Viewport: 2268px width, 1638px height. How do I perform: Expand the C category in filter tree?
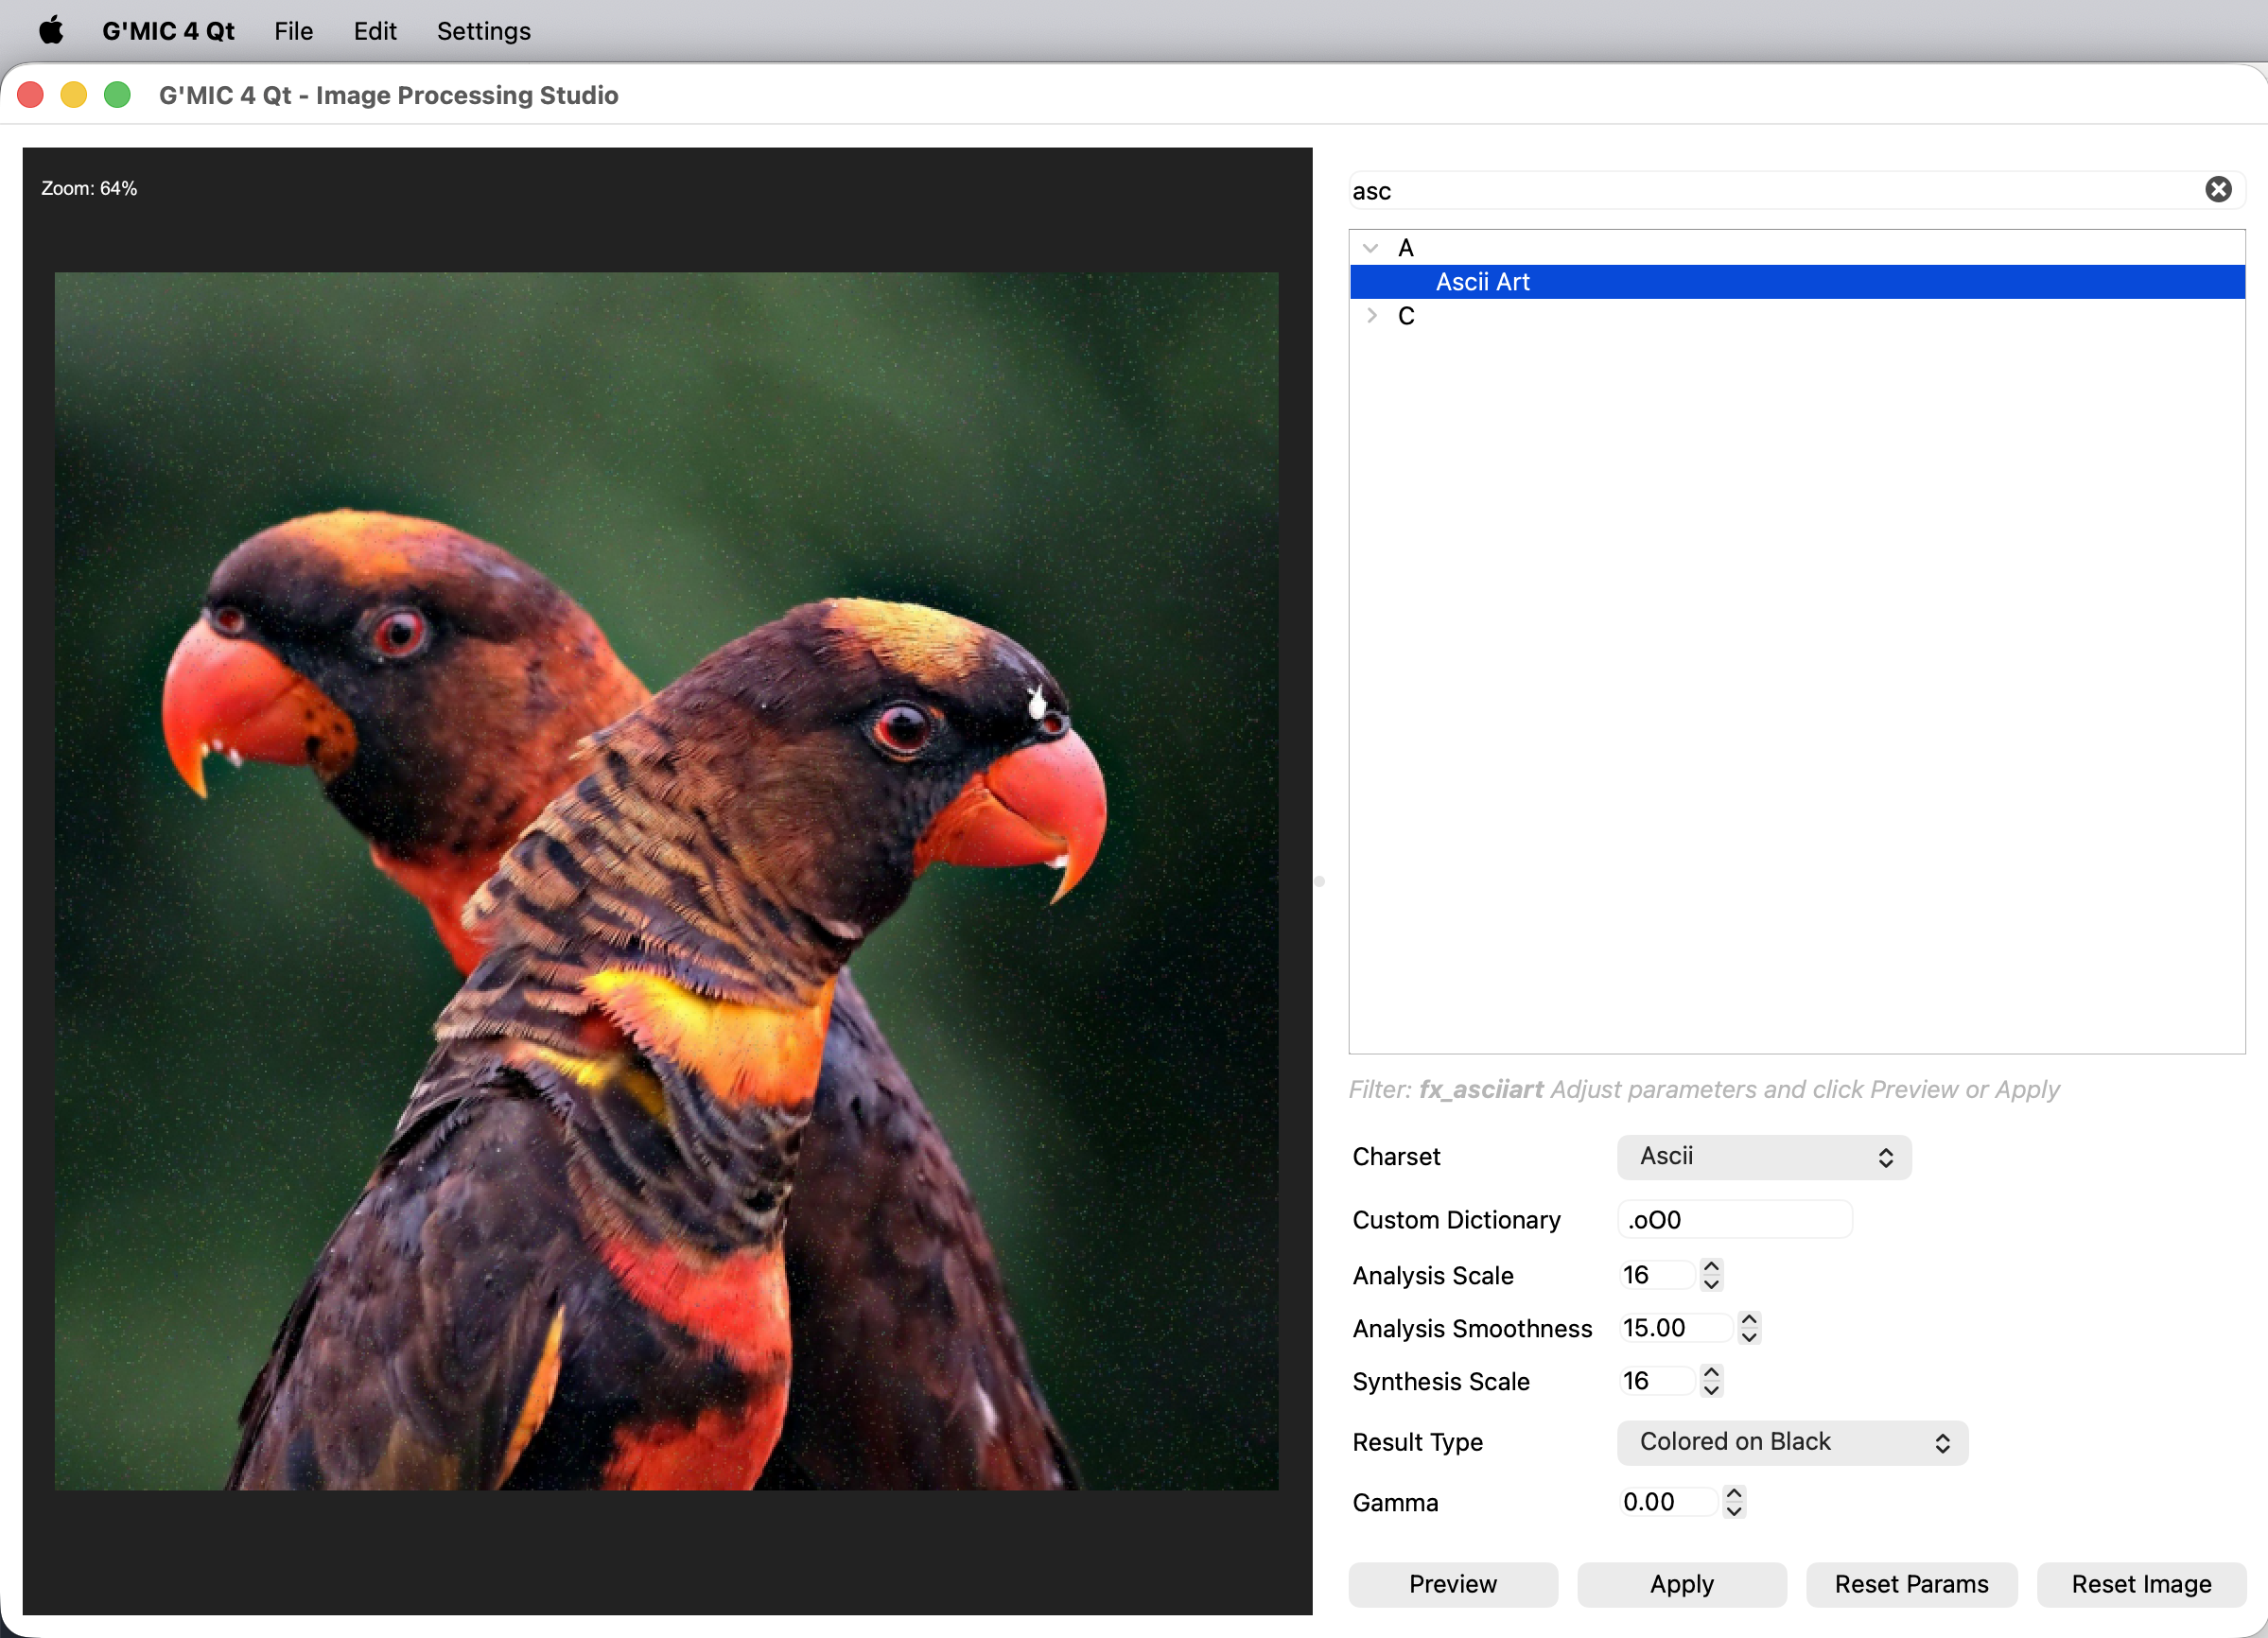[x=1371, y=316]
